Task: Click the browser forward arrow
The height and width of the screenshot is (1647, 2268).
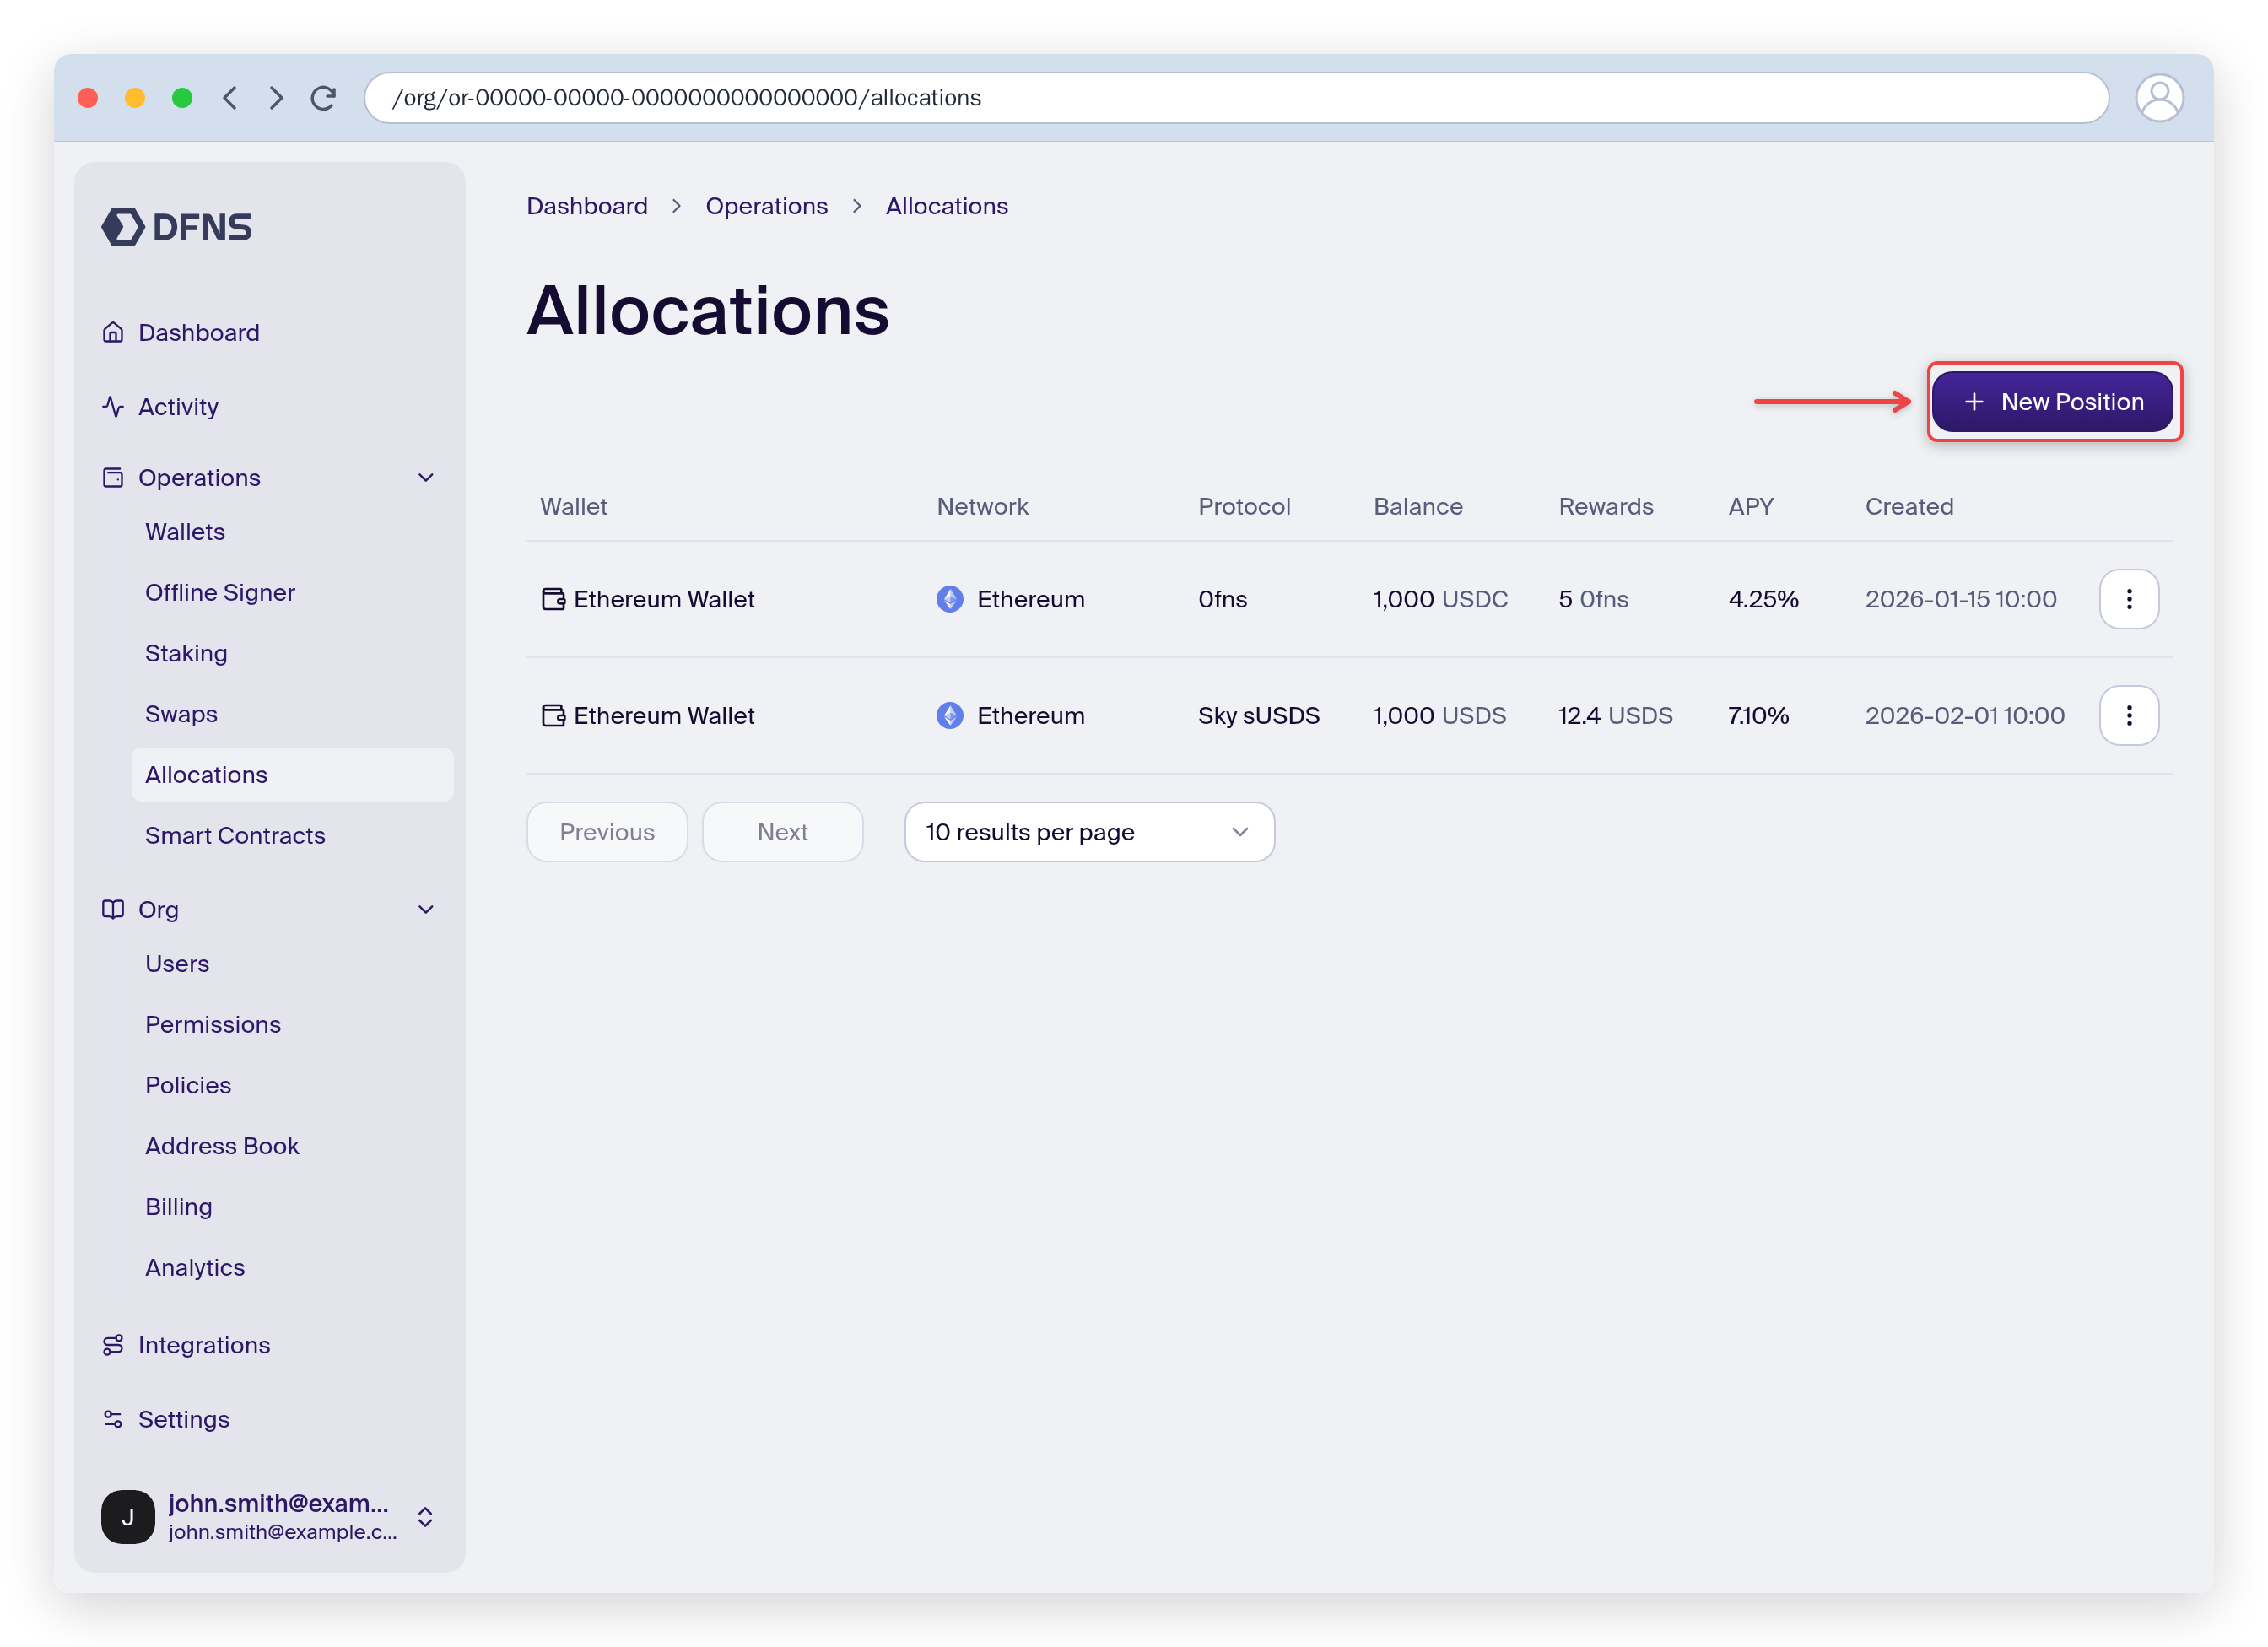Action: click(x=276, y=98)
